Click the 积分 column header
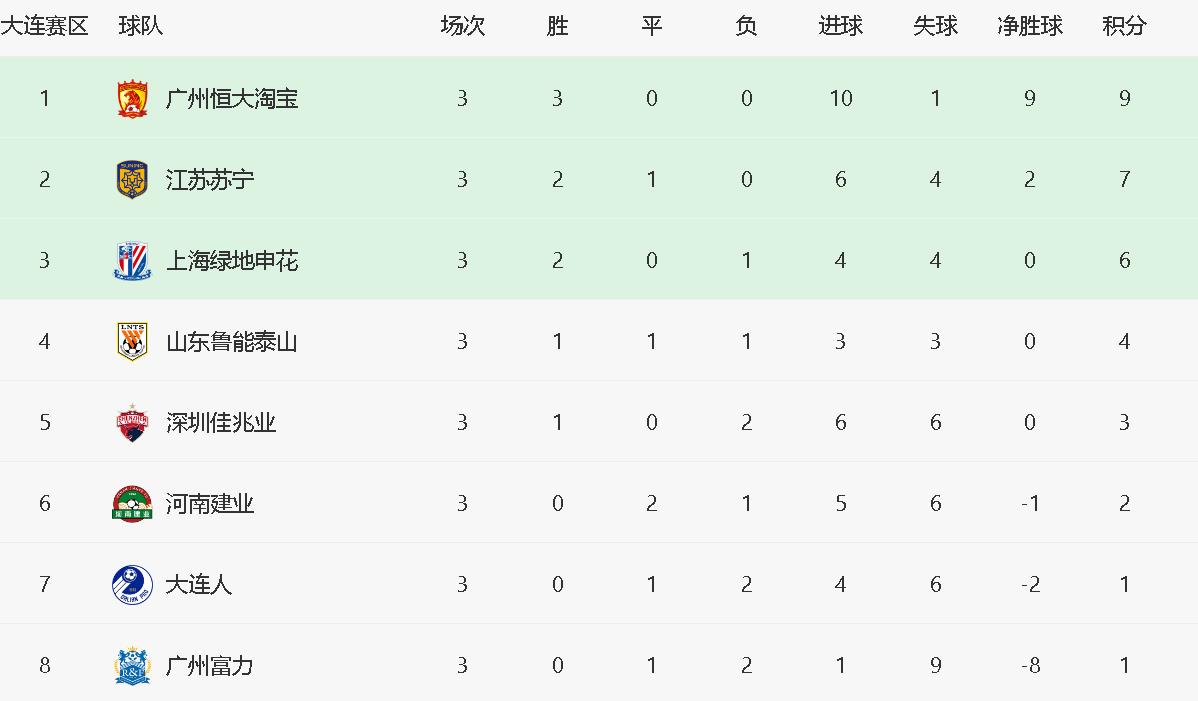The height and width of the screenshot is (701, 1198). (1124, 27)
